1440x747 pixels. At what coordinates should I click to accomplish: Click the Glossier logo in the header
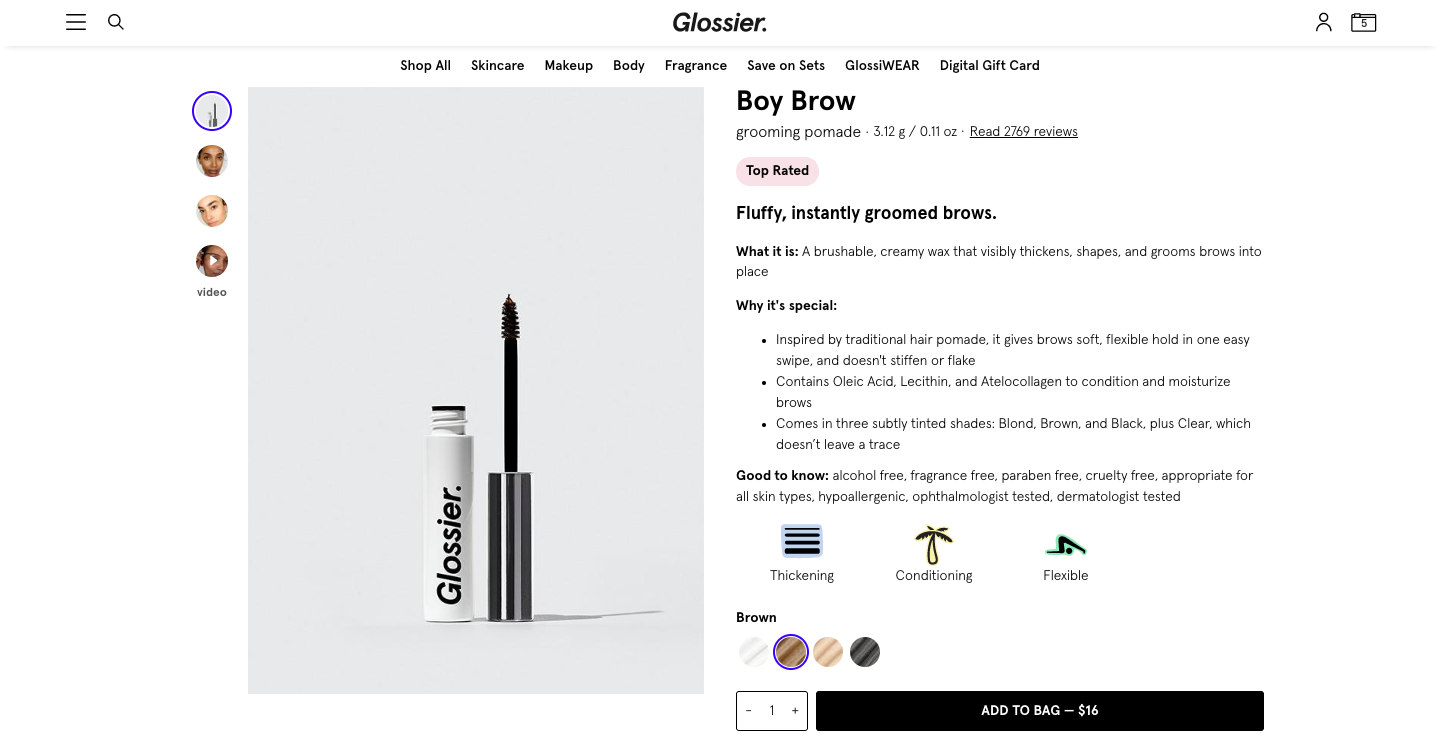pyautogui.click(x=719, y=22)
